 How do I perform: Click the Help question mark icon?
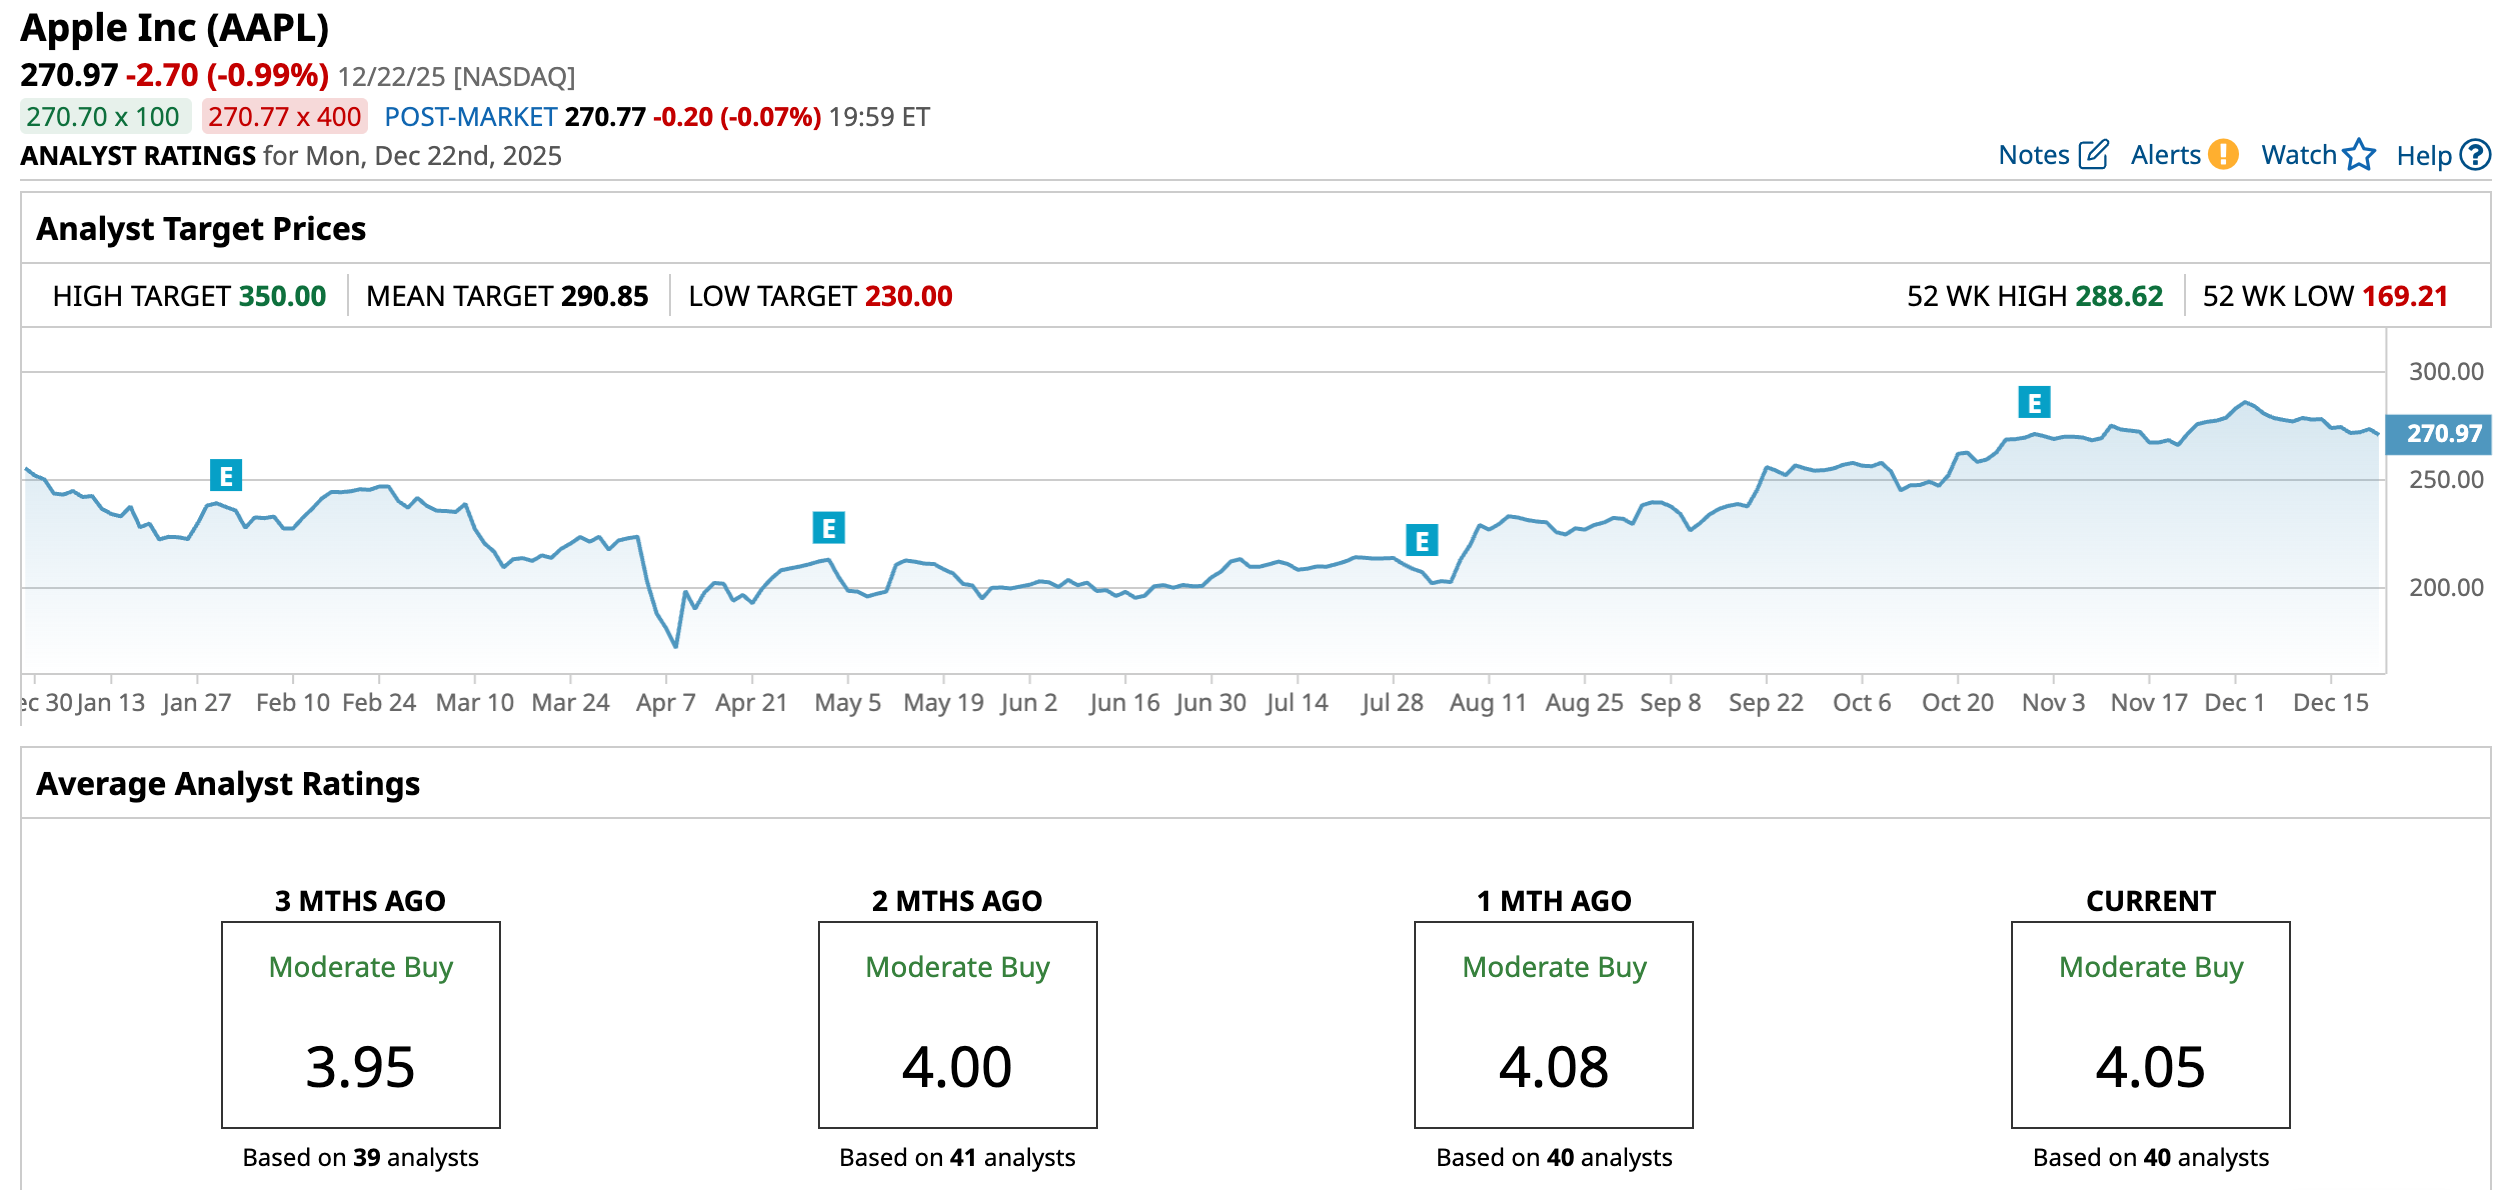tap(2475, 155)
